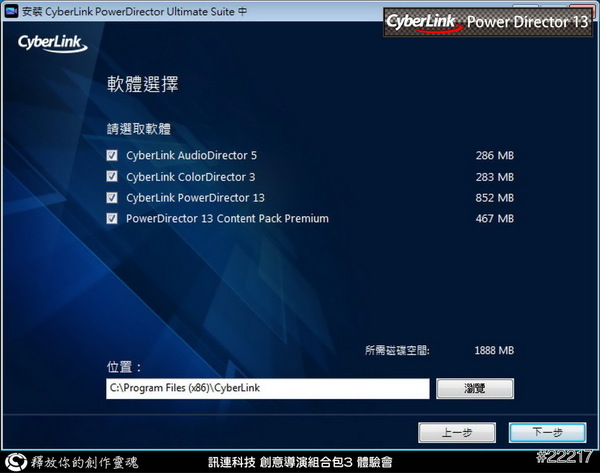600x473 pixels.
Task: Click the 852 MB size value
Action: [495, 197]
